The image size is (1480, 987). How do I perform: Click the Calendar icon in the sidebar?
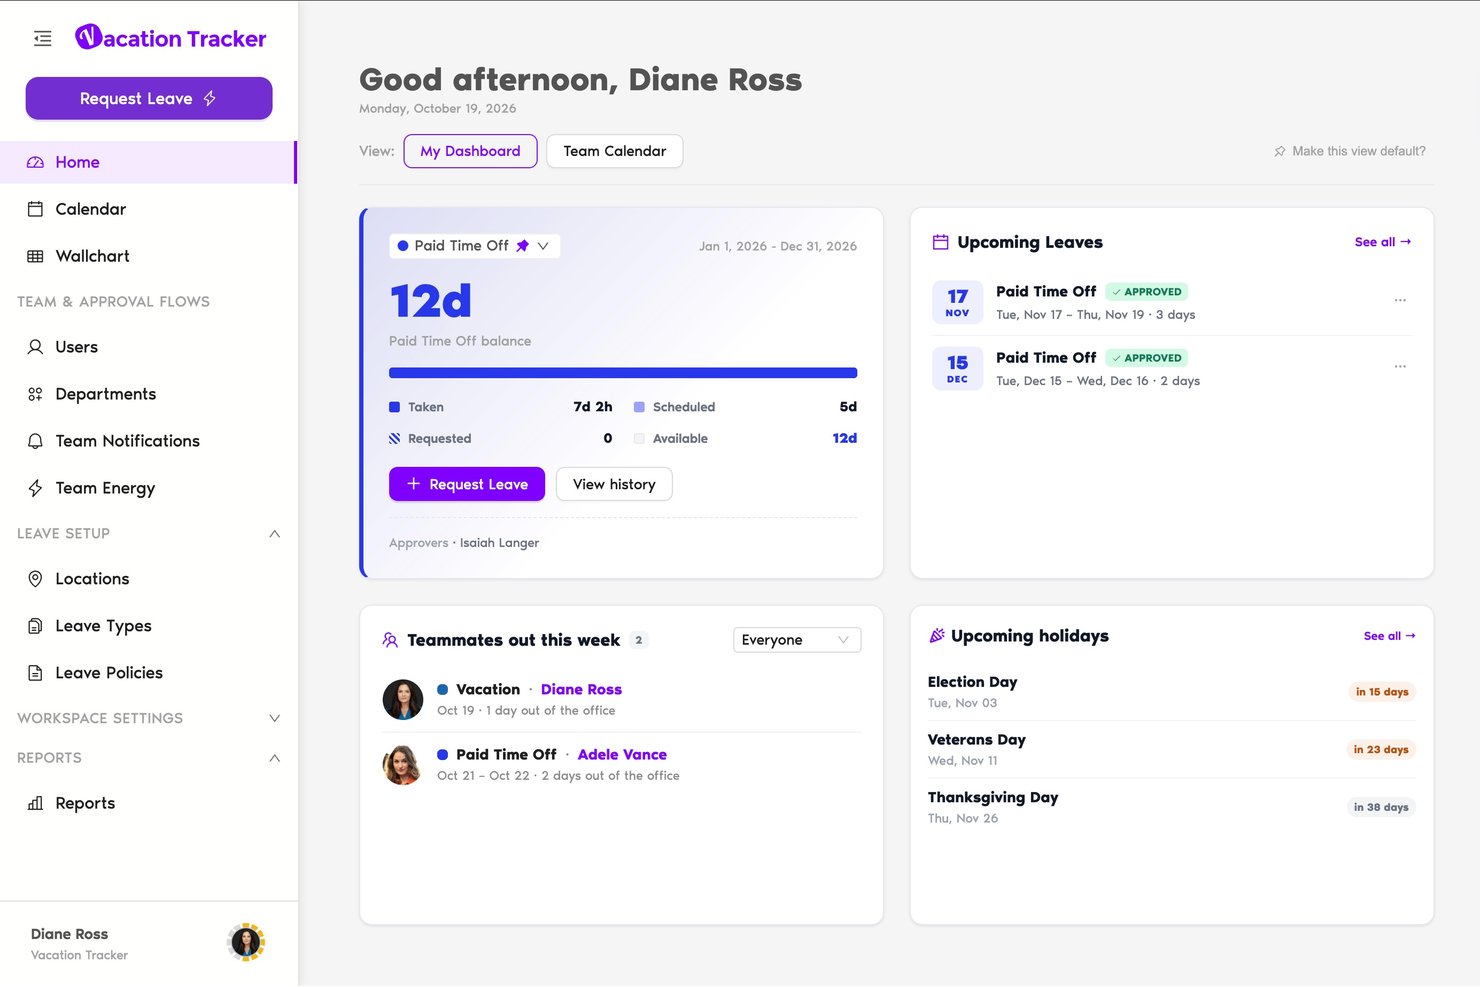pyautogui.click(x=35, y=209)
